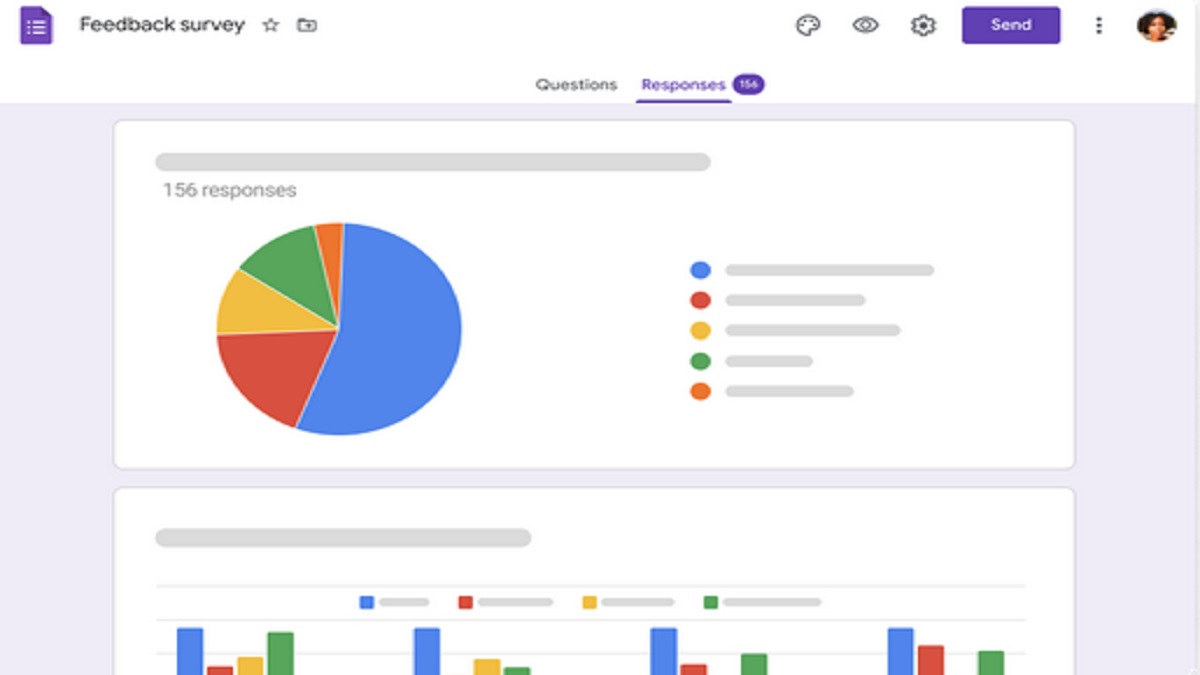Click the preview eye icon

865,26
